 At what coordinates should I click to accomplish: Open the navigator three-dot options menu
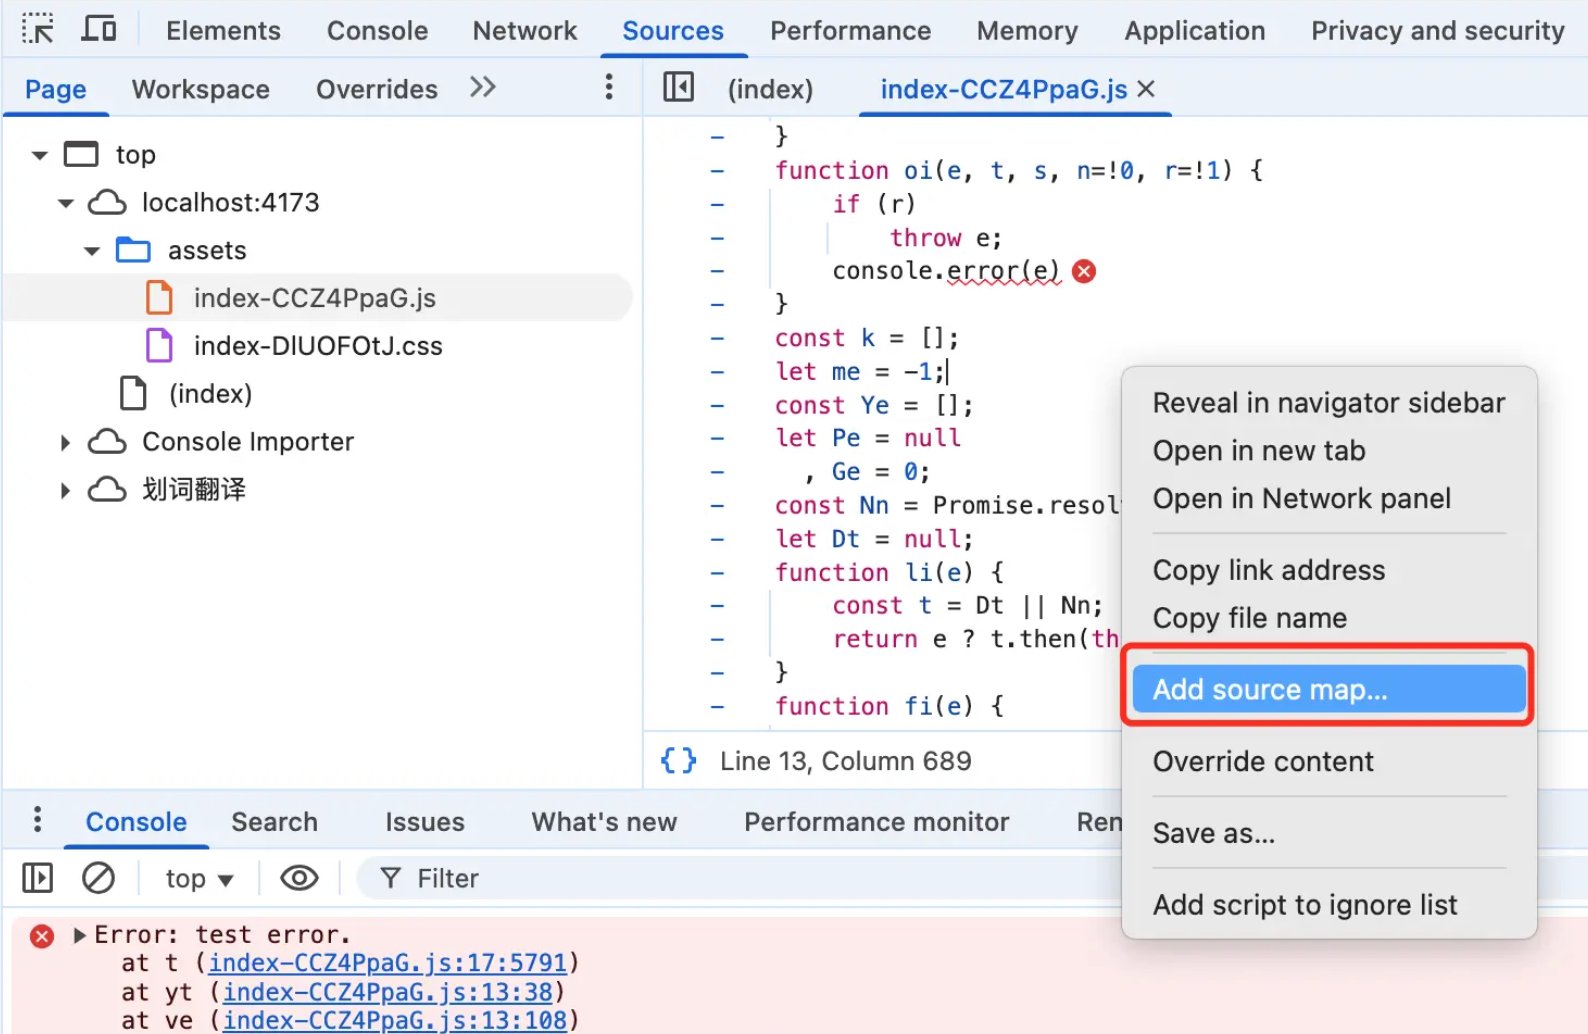tap(608, 87)
